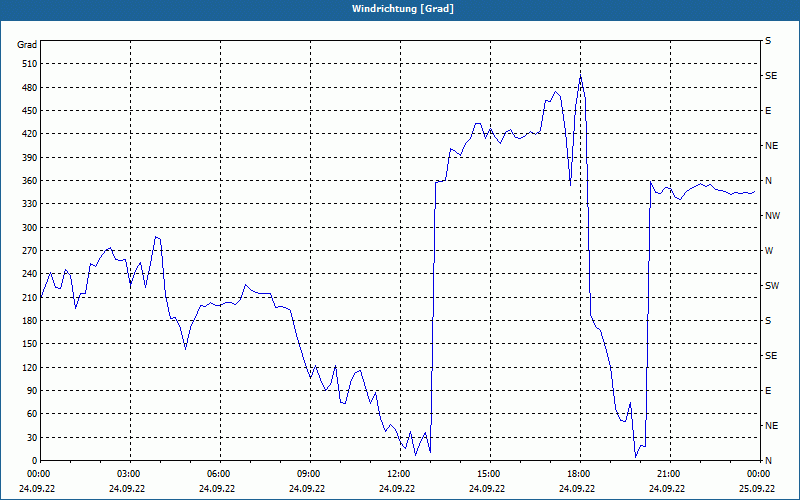Click the 25.09.22 date label

pos(757,489)
